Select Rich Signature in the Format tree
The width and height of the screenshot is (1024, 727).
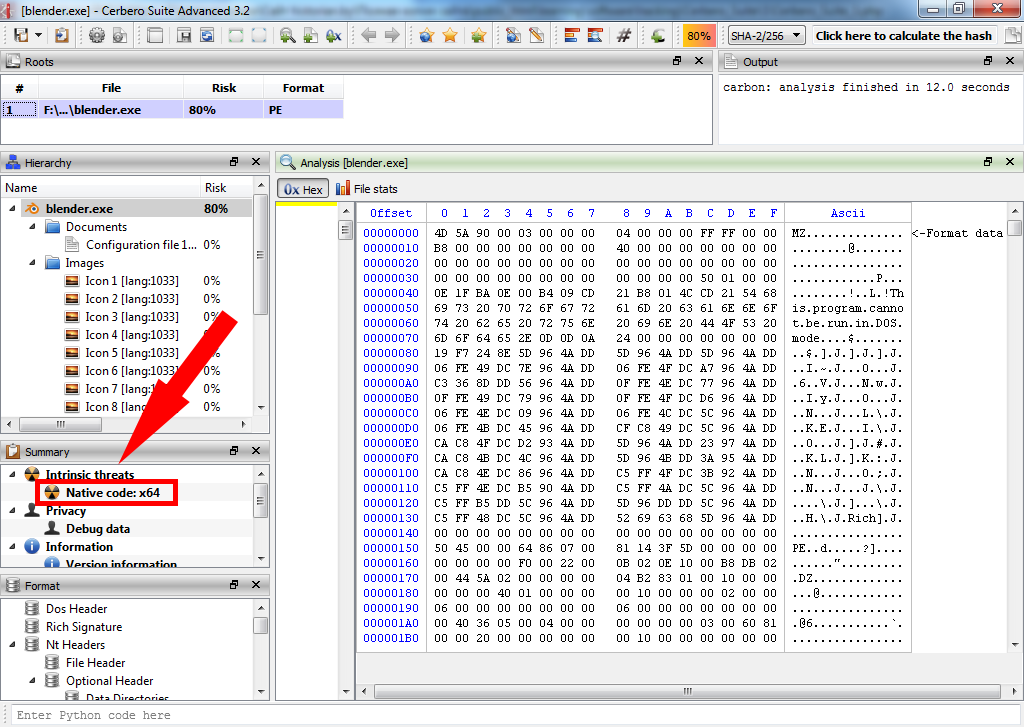[x=84, y=627]
